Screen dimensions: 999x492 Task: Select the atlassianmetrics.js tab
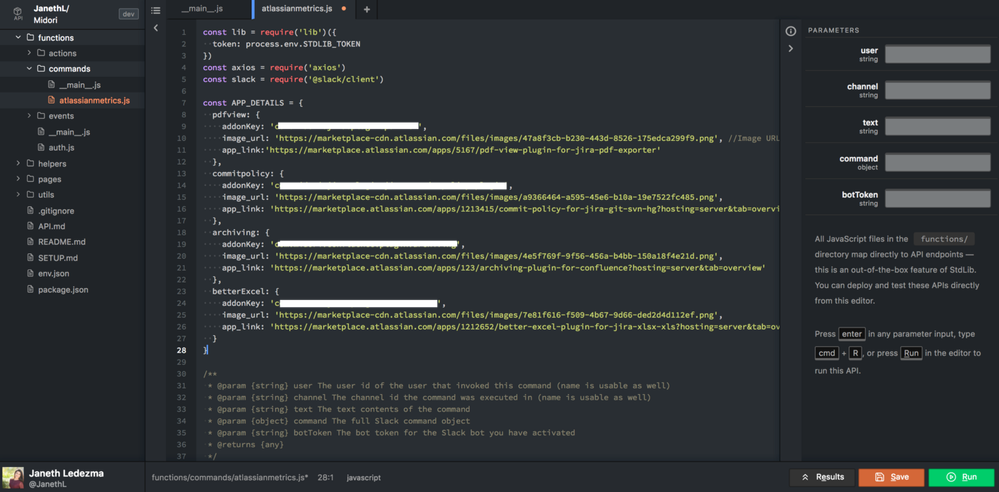point(297,9)
